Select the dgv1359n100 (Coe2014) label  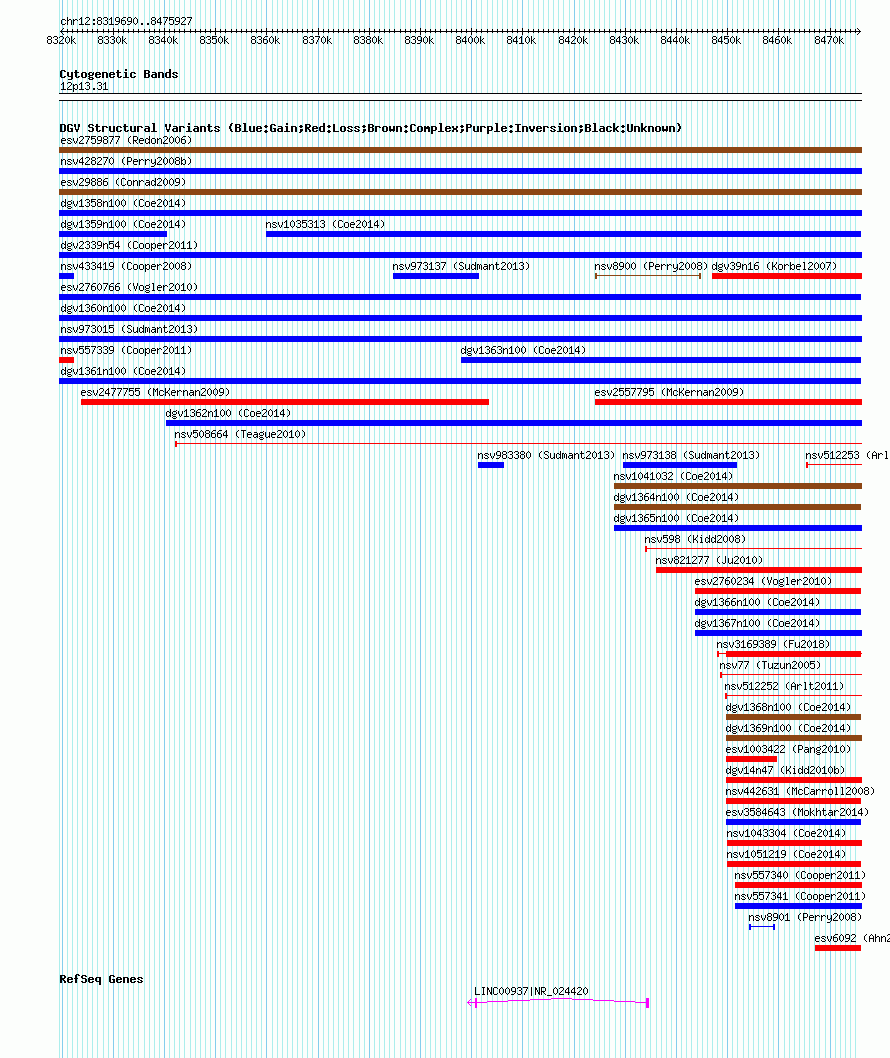pos(123,224)
